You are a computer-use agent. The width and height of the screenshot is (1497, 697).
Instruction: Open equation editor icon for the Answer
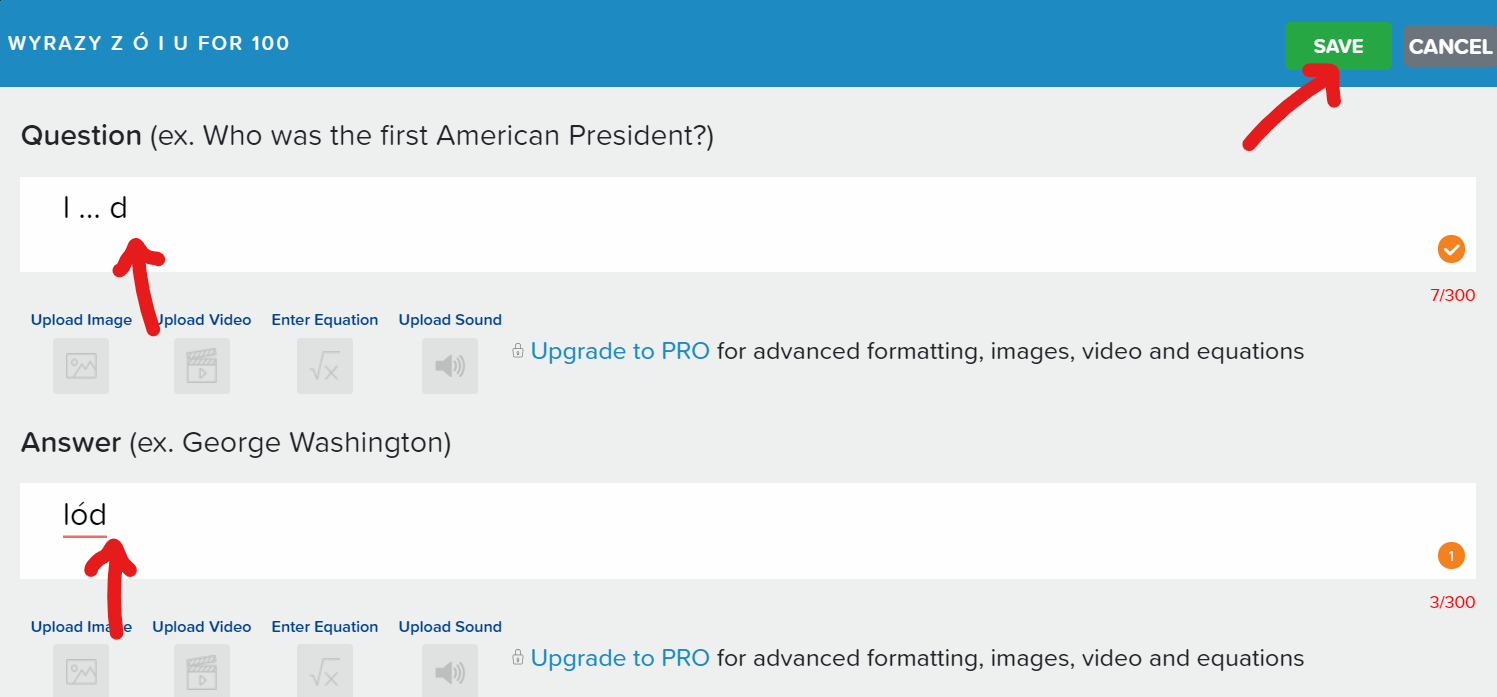click(325, 671)
